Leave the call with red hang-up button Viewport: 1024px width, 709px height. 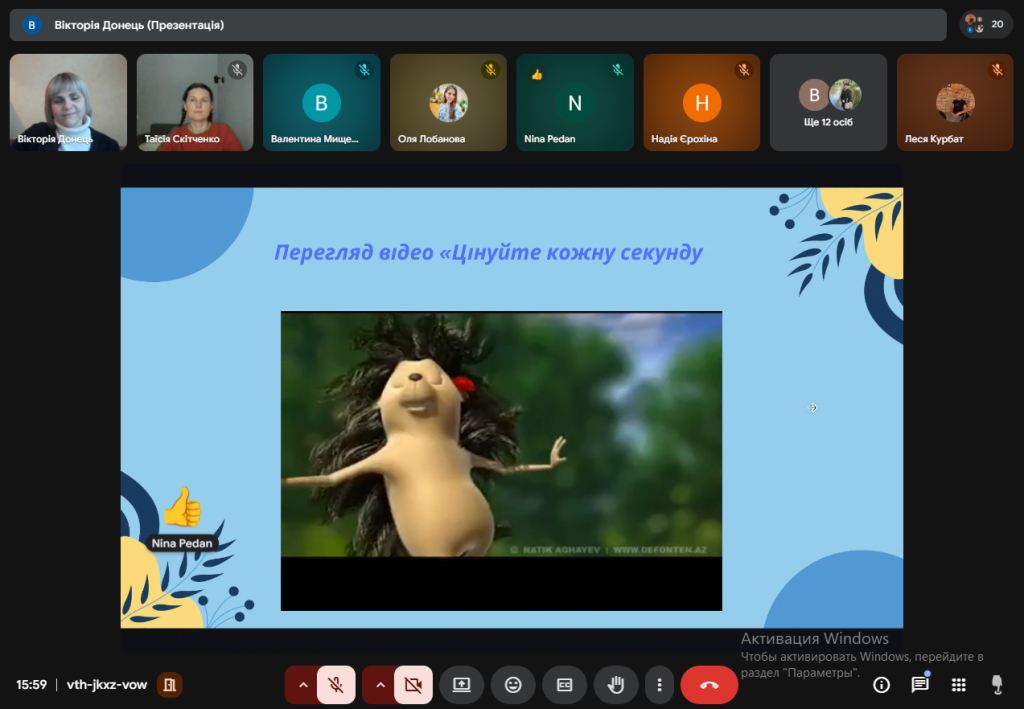(709, 685)
